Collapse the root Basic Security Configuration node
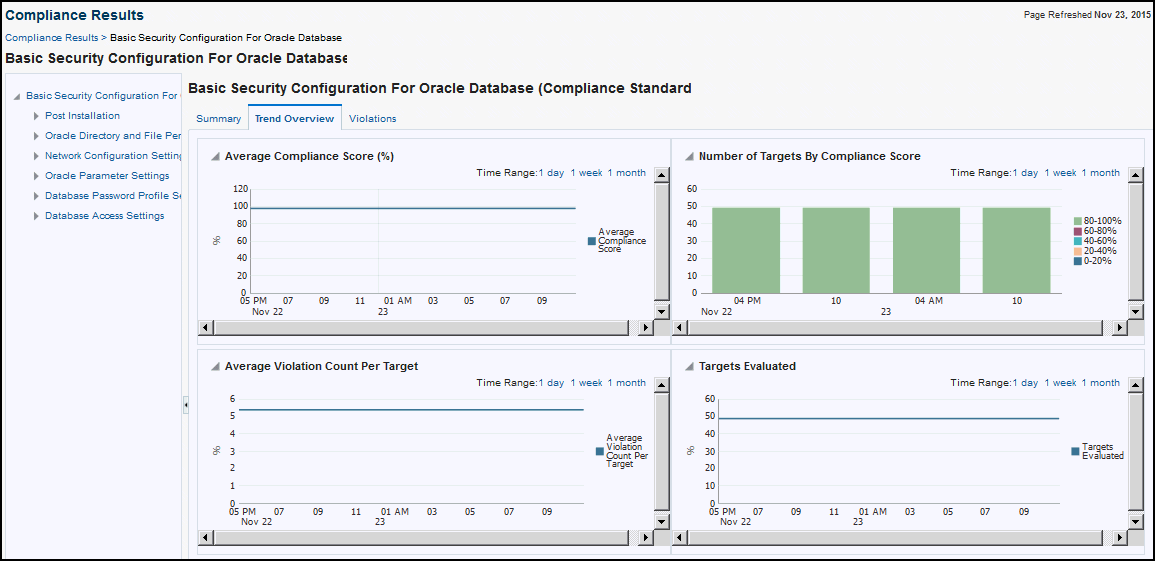The height and width of the screenshot is (561, 1155). pyautogui.click(x=17, y=96)
